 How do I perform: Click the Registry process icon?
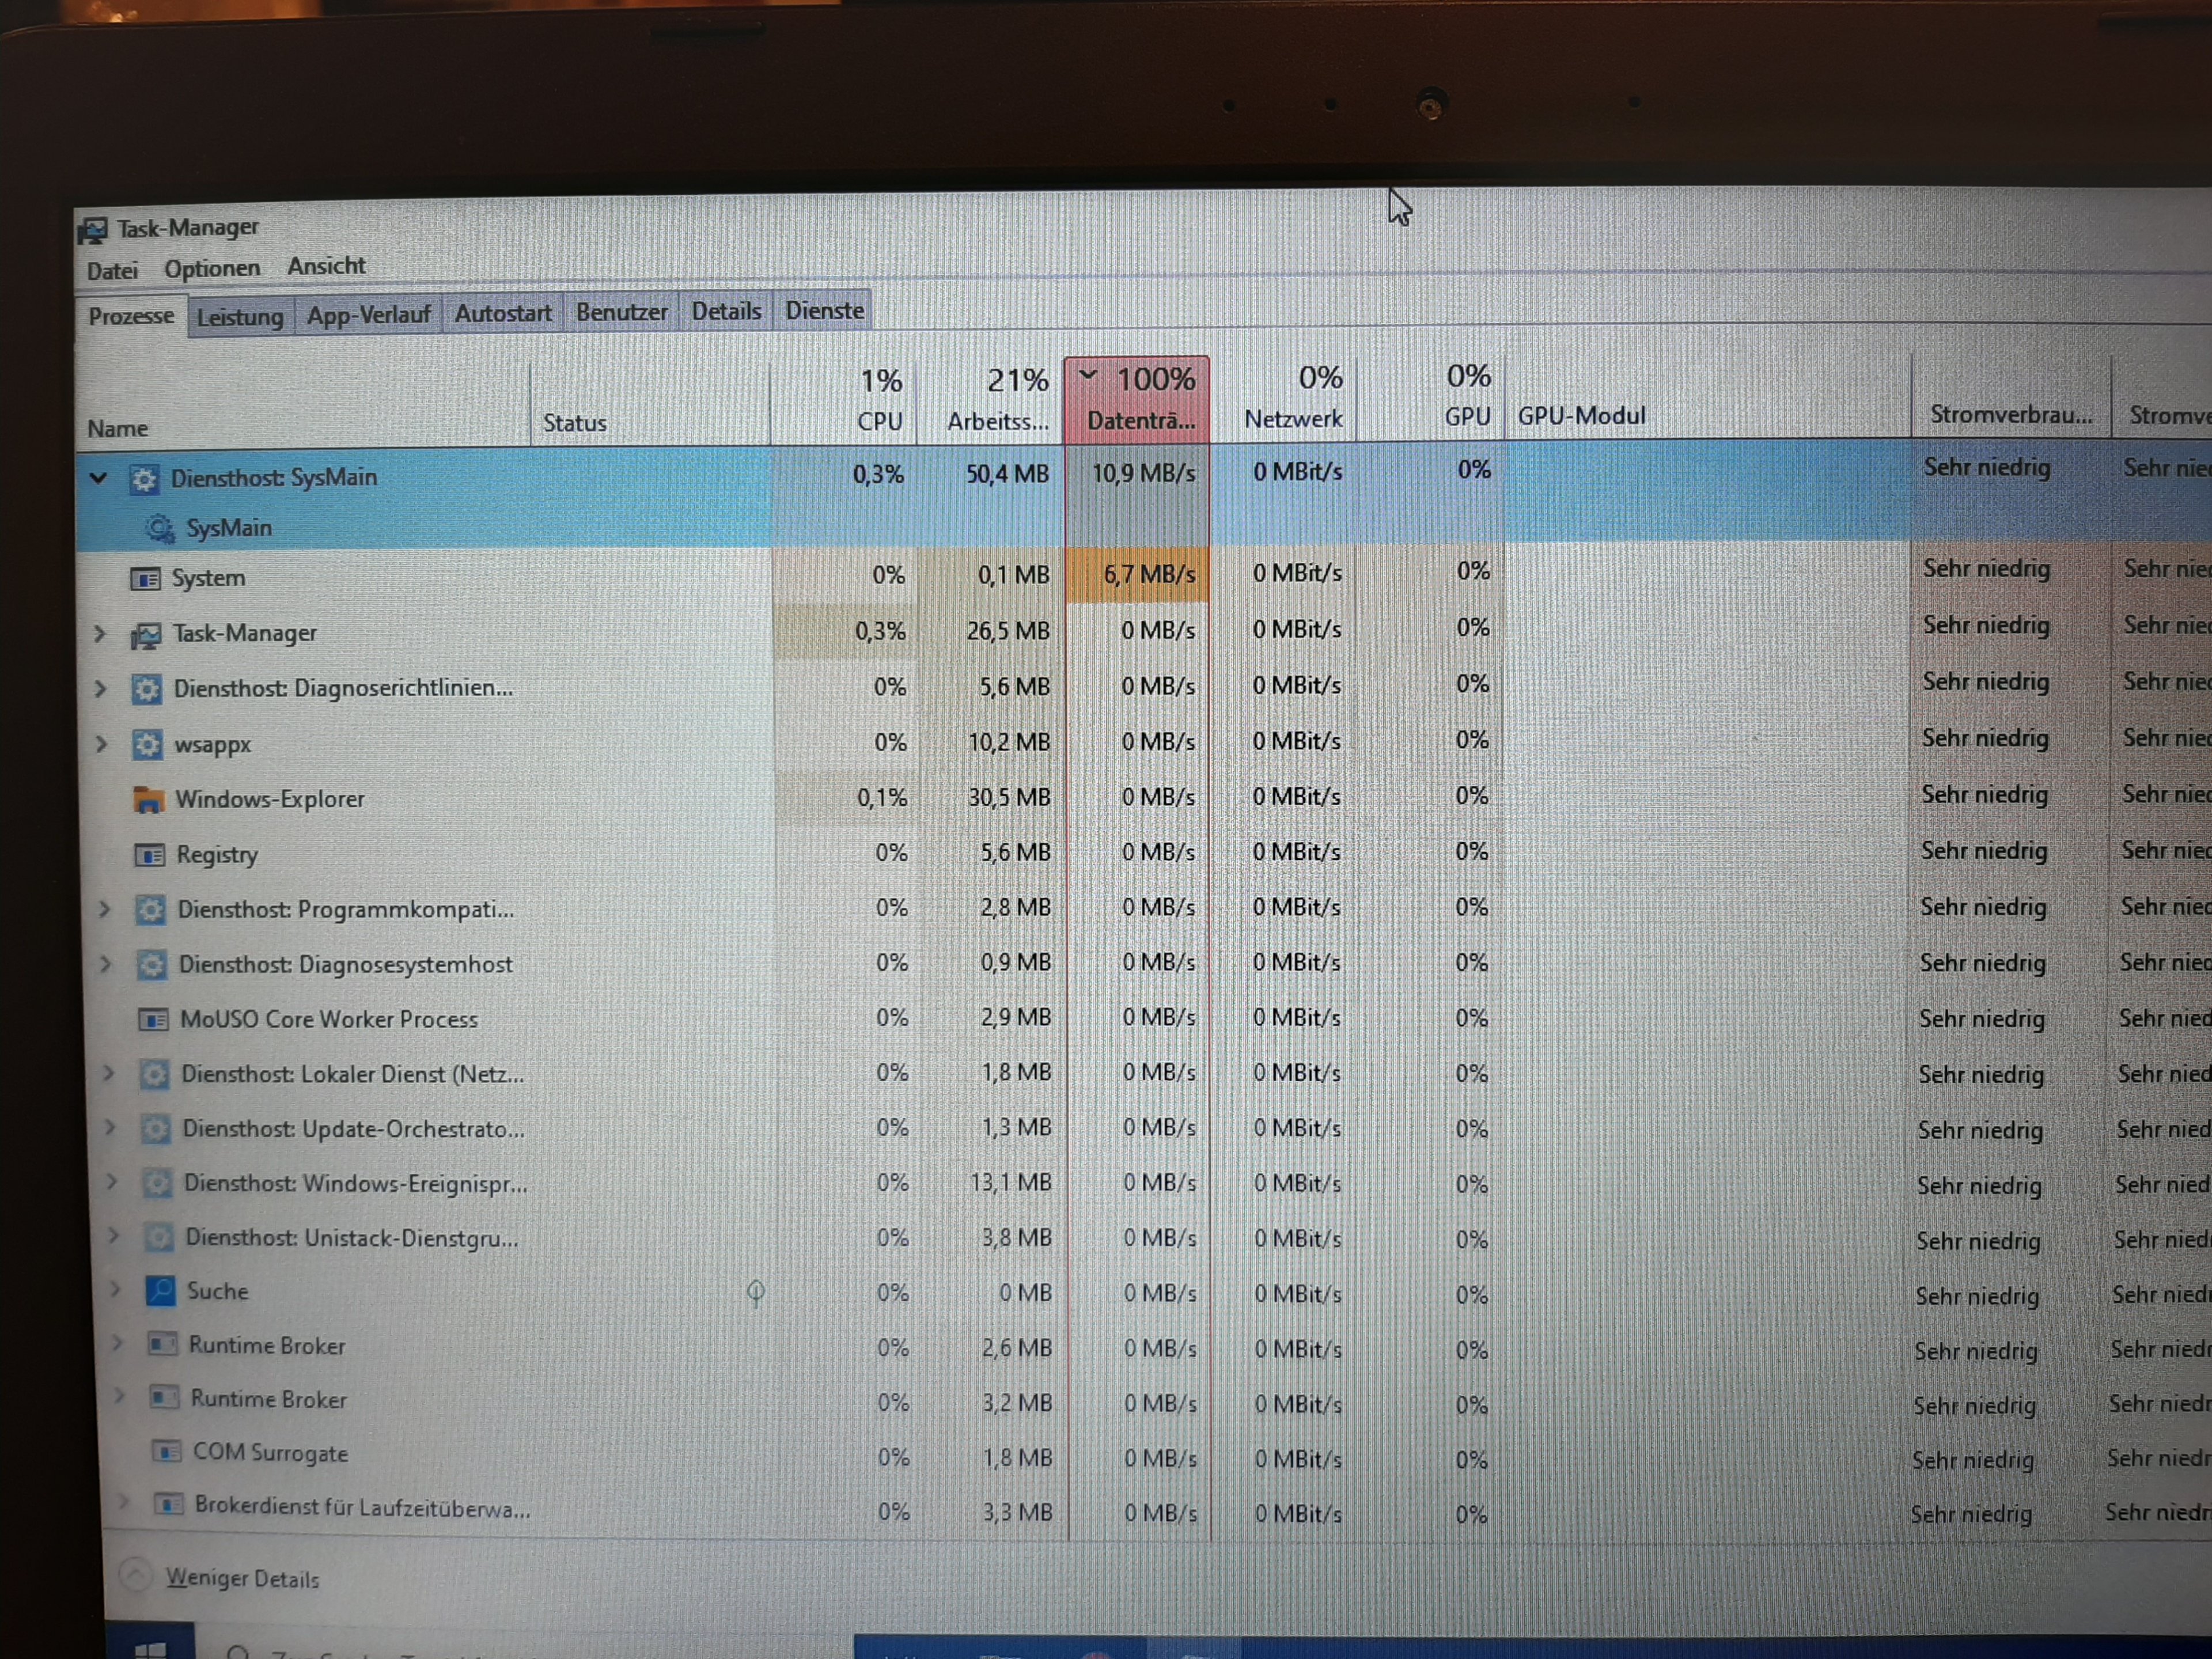[x=150, y=855]
